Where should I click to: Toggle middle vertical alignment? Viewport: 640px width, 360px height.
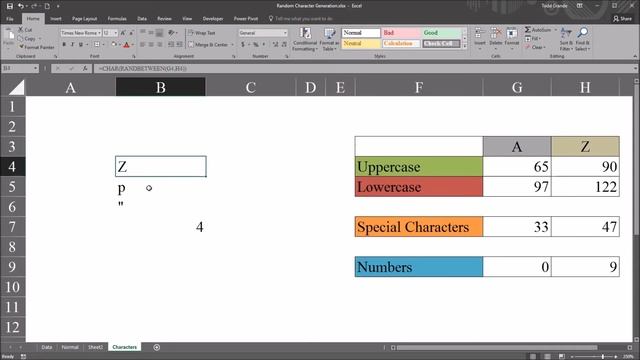point(151,33)
